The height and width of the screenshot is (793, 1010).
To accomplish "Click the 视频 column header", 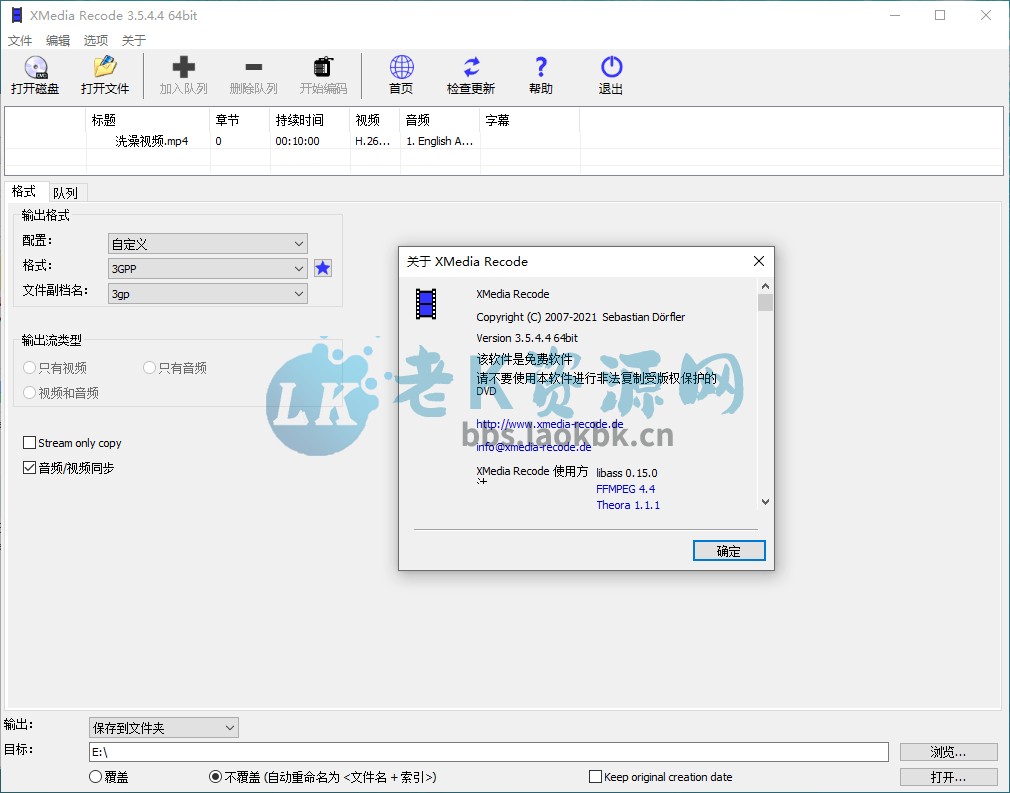I will pos(375,120).
